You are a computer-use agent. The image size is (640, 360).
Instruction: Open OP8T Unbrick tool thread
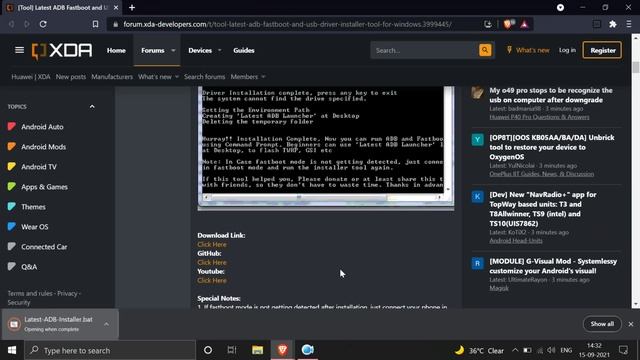click(x=552, y=147)
